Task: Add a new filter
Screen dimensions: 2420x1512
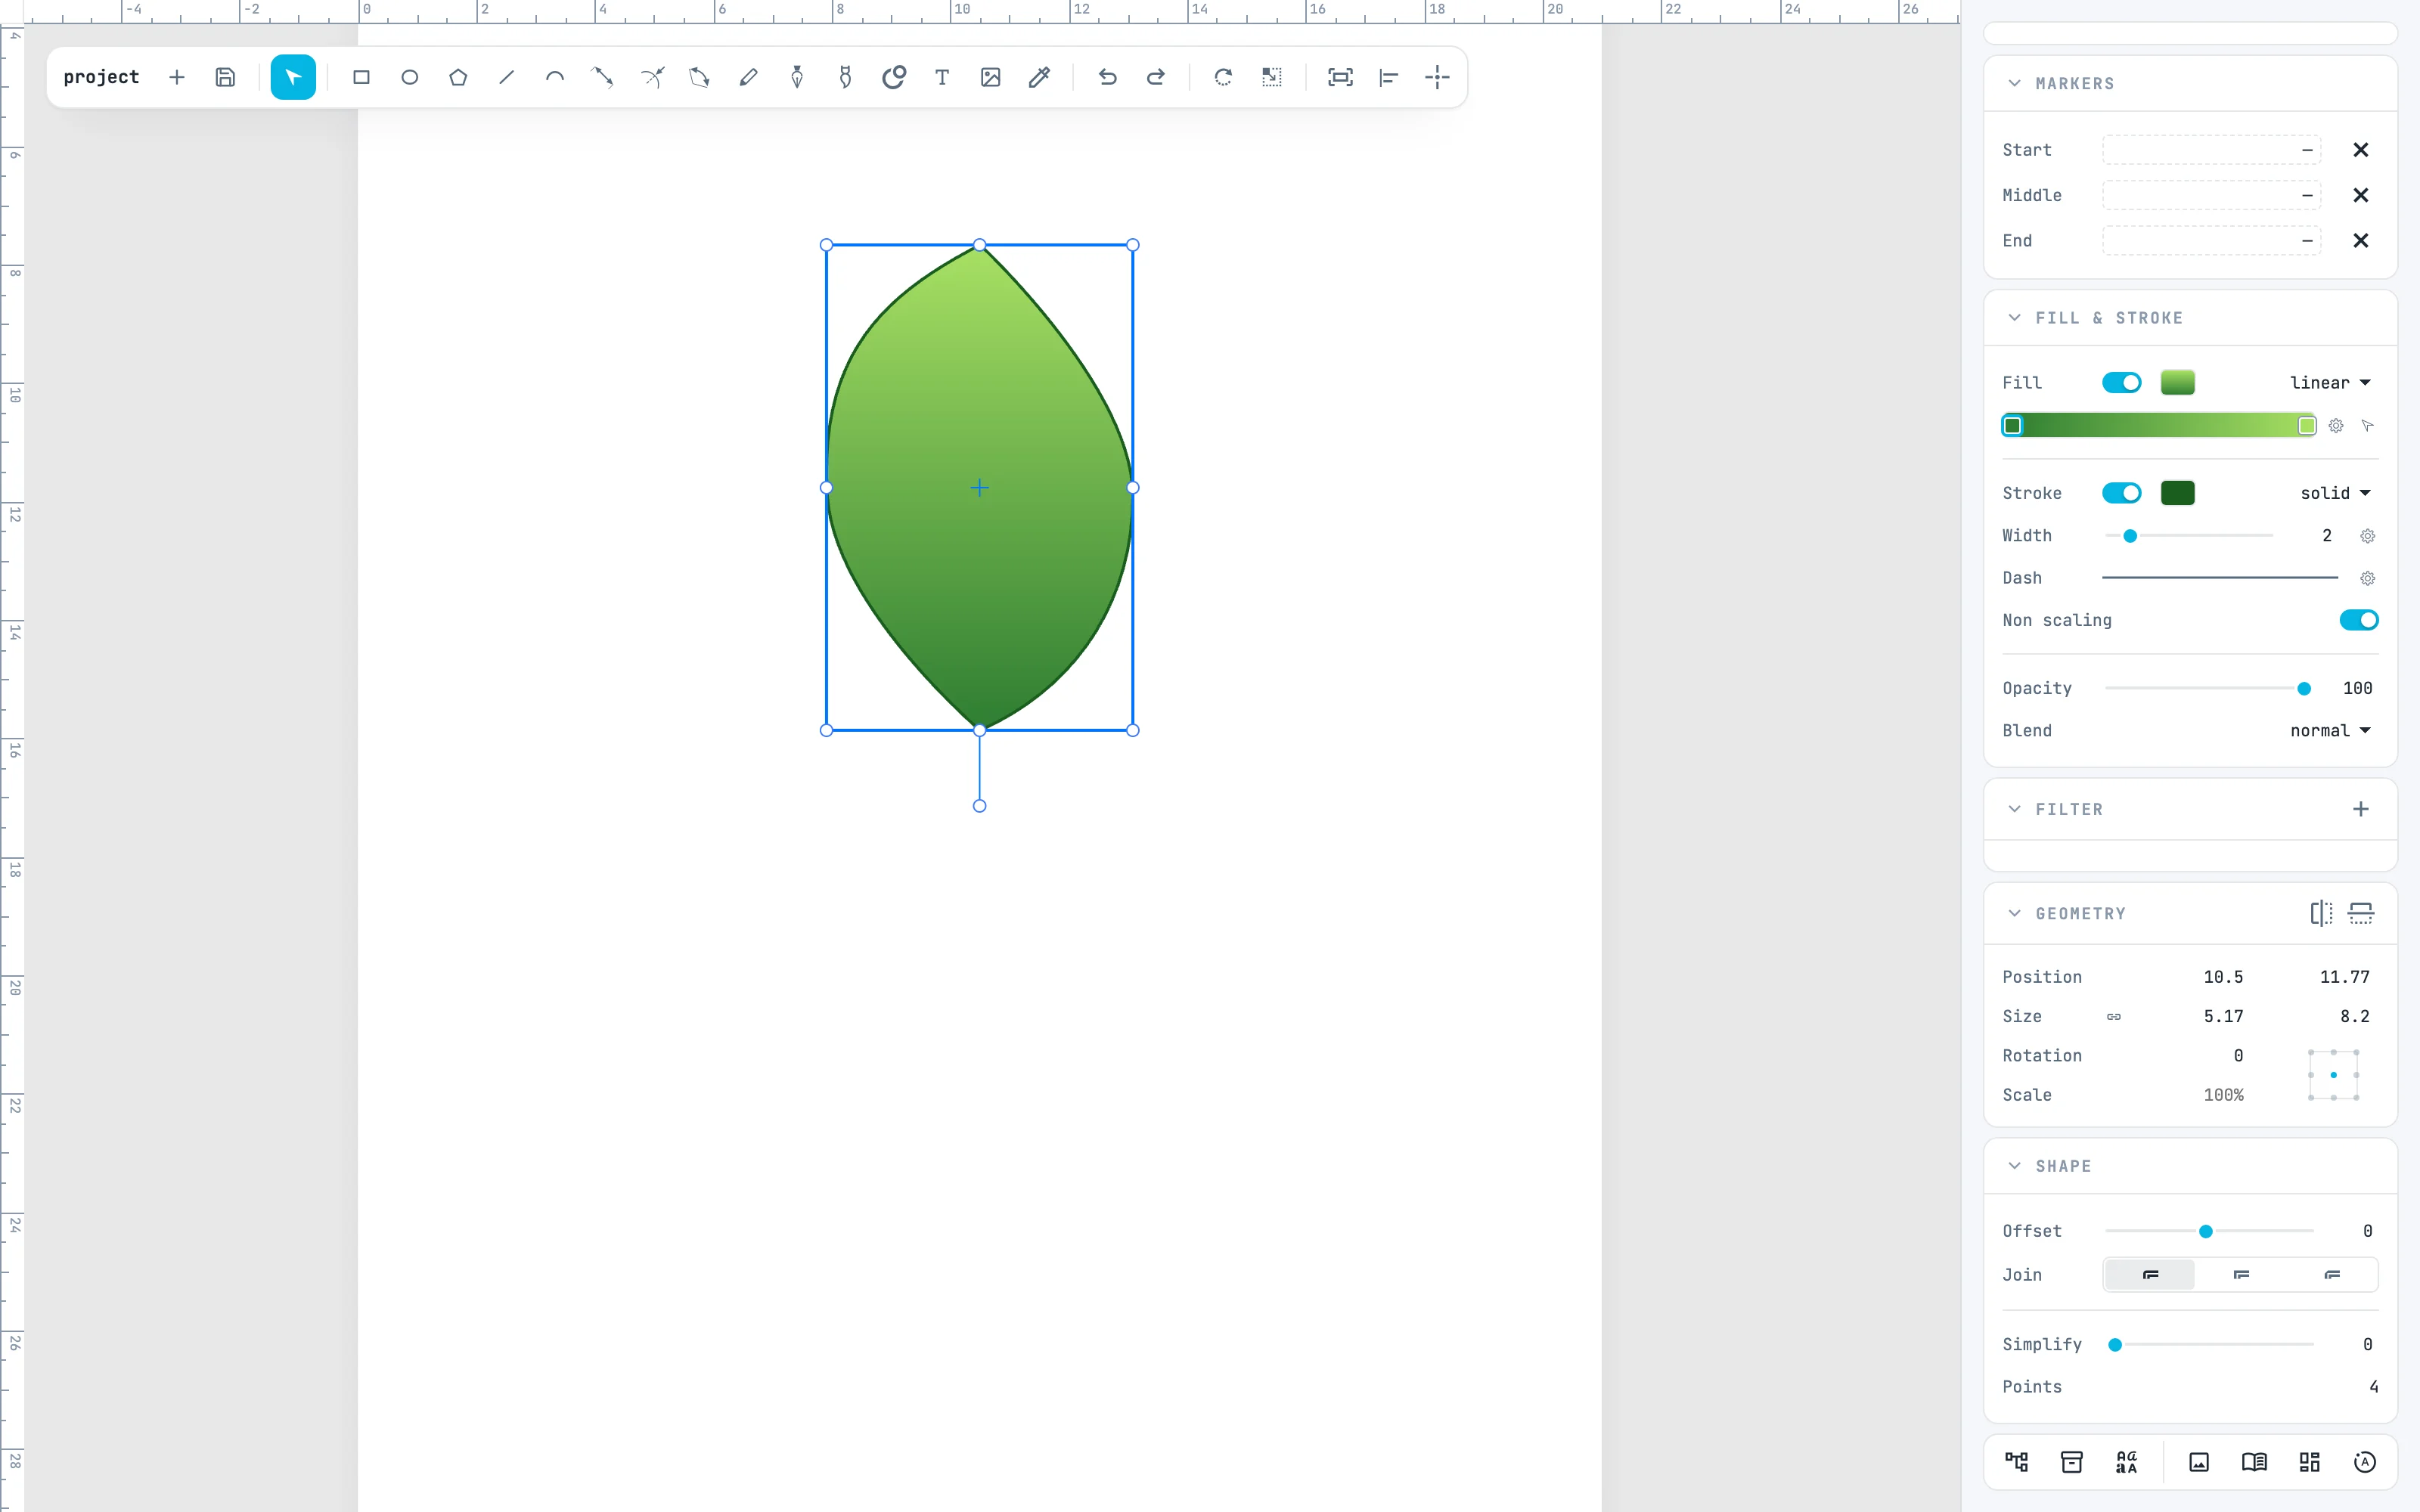Action: 2361,809
